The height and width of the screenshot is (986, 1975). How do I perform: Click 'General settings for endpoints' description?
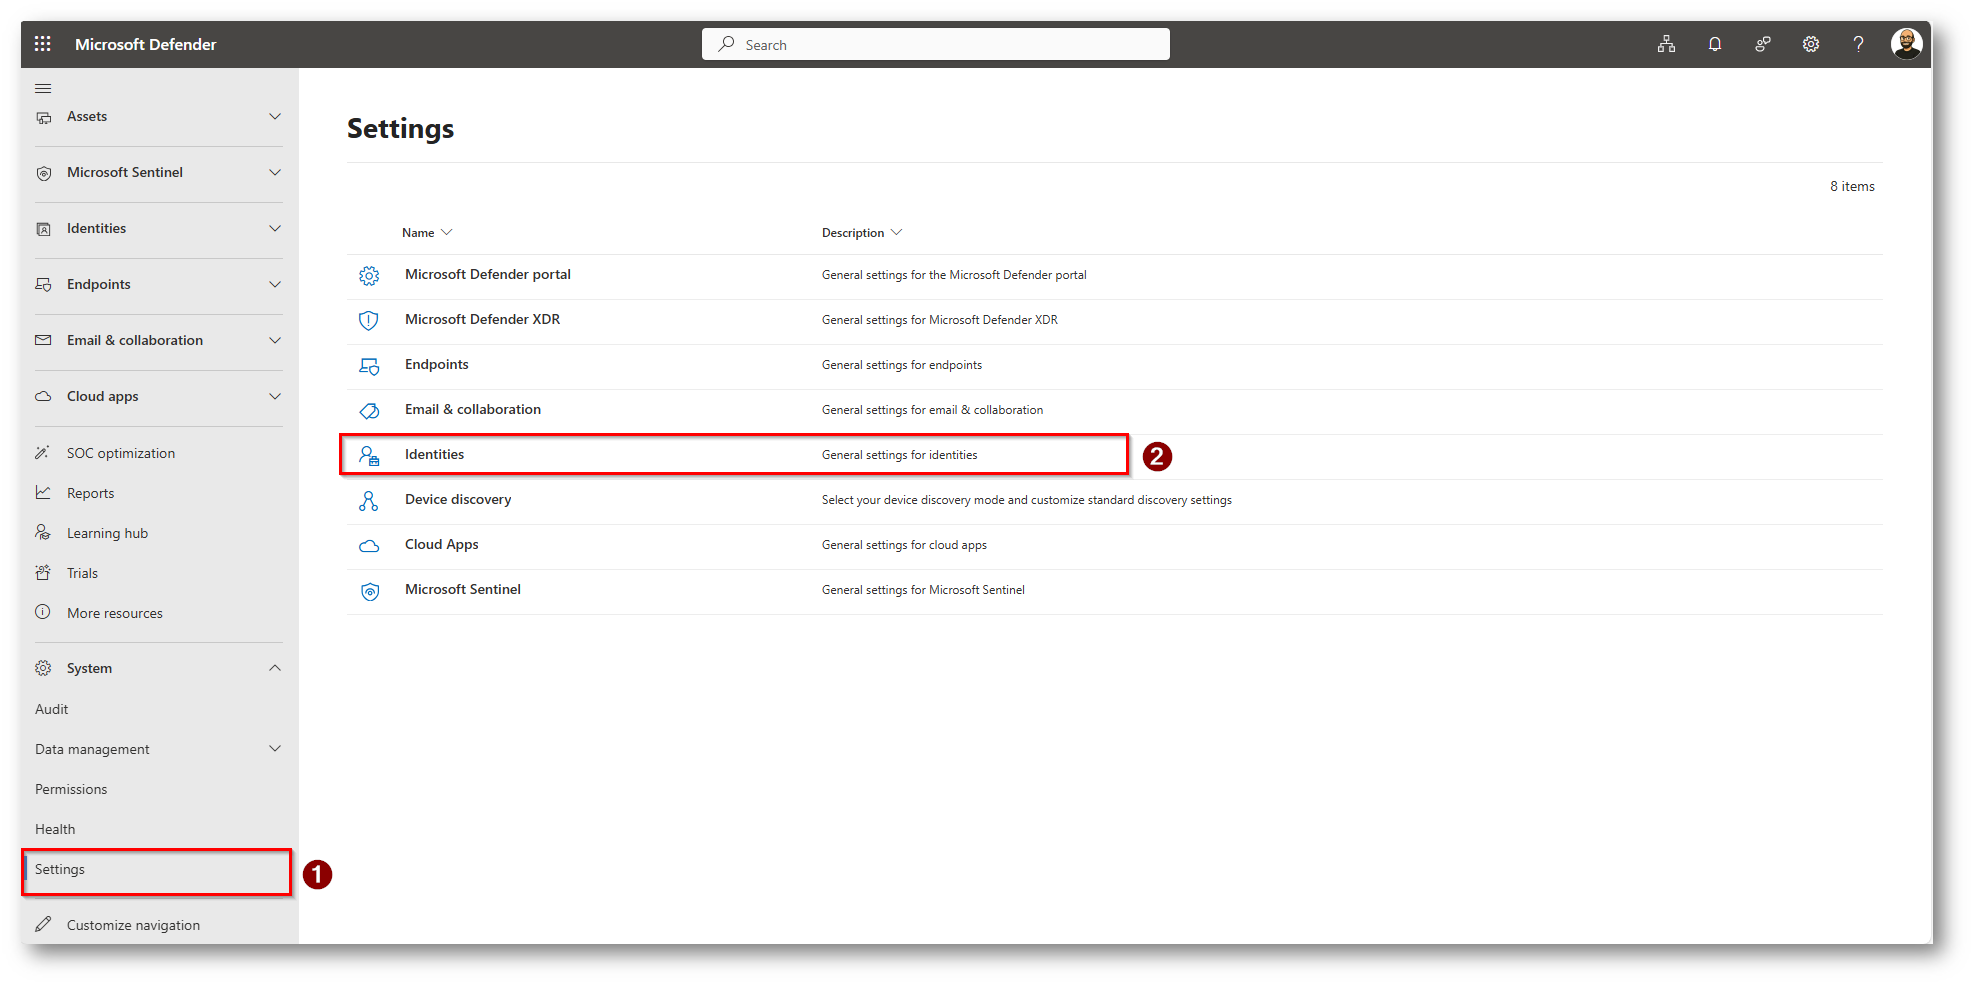tap(902, 365)
